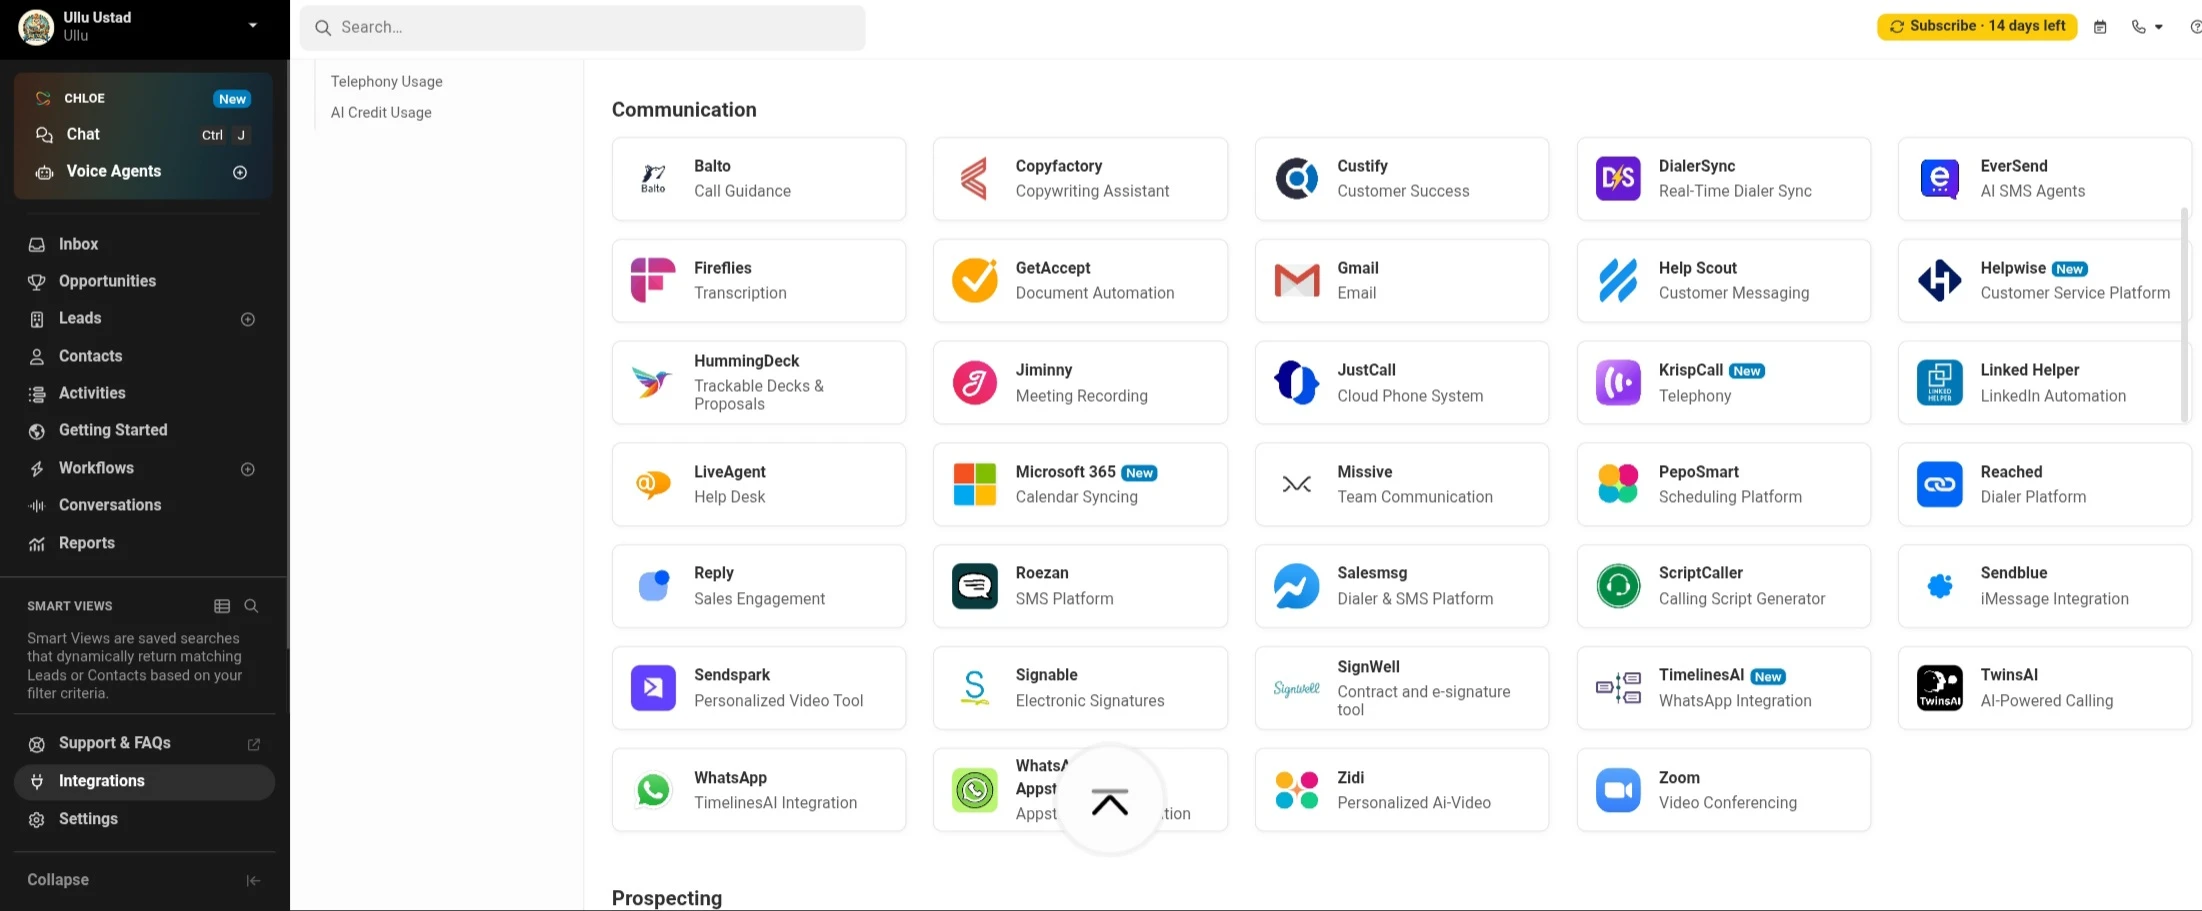
Task: Click the Custify logo icon
Action: click(x=1296, y=179)
